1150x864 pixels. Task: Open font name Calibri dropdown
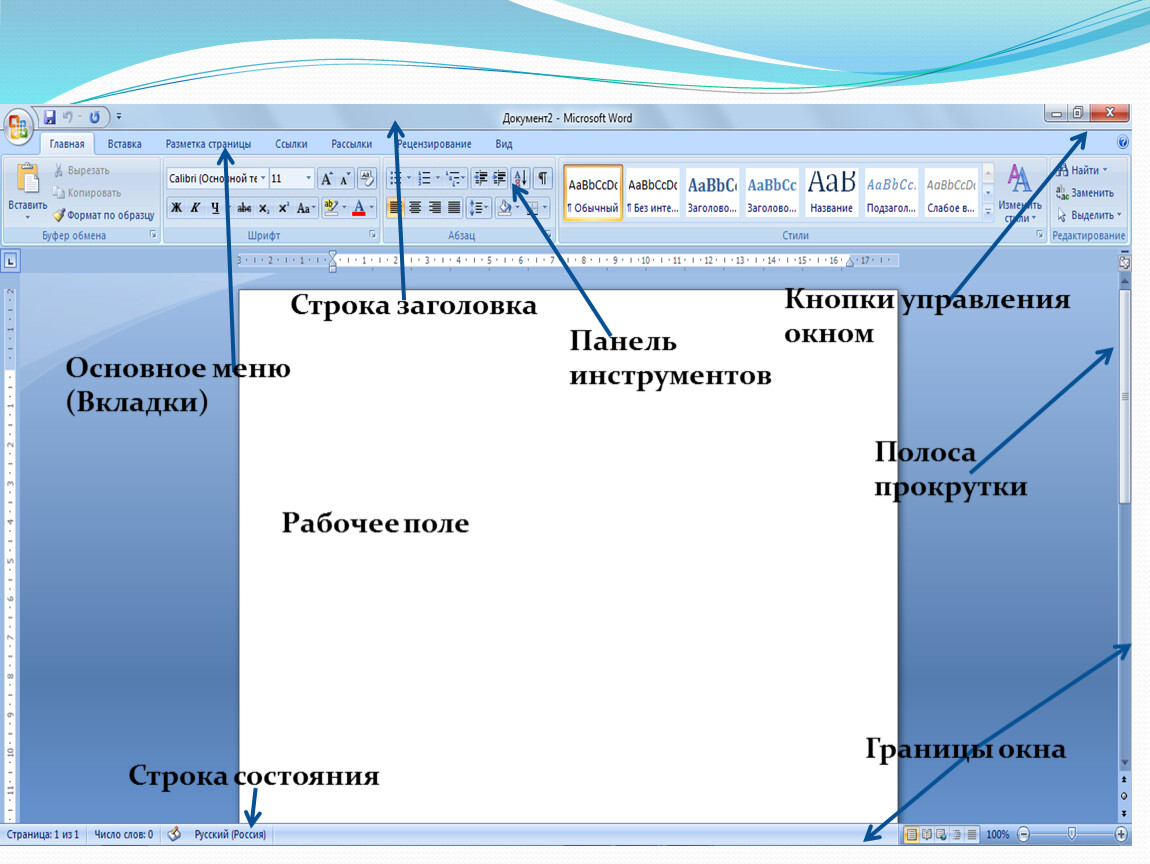[x=263, y=178]
